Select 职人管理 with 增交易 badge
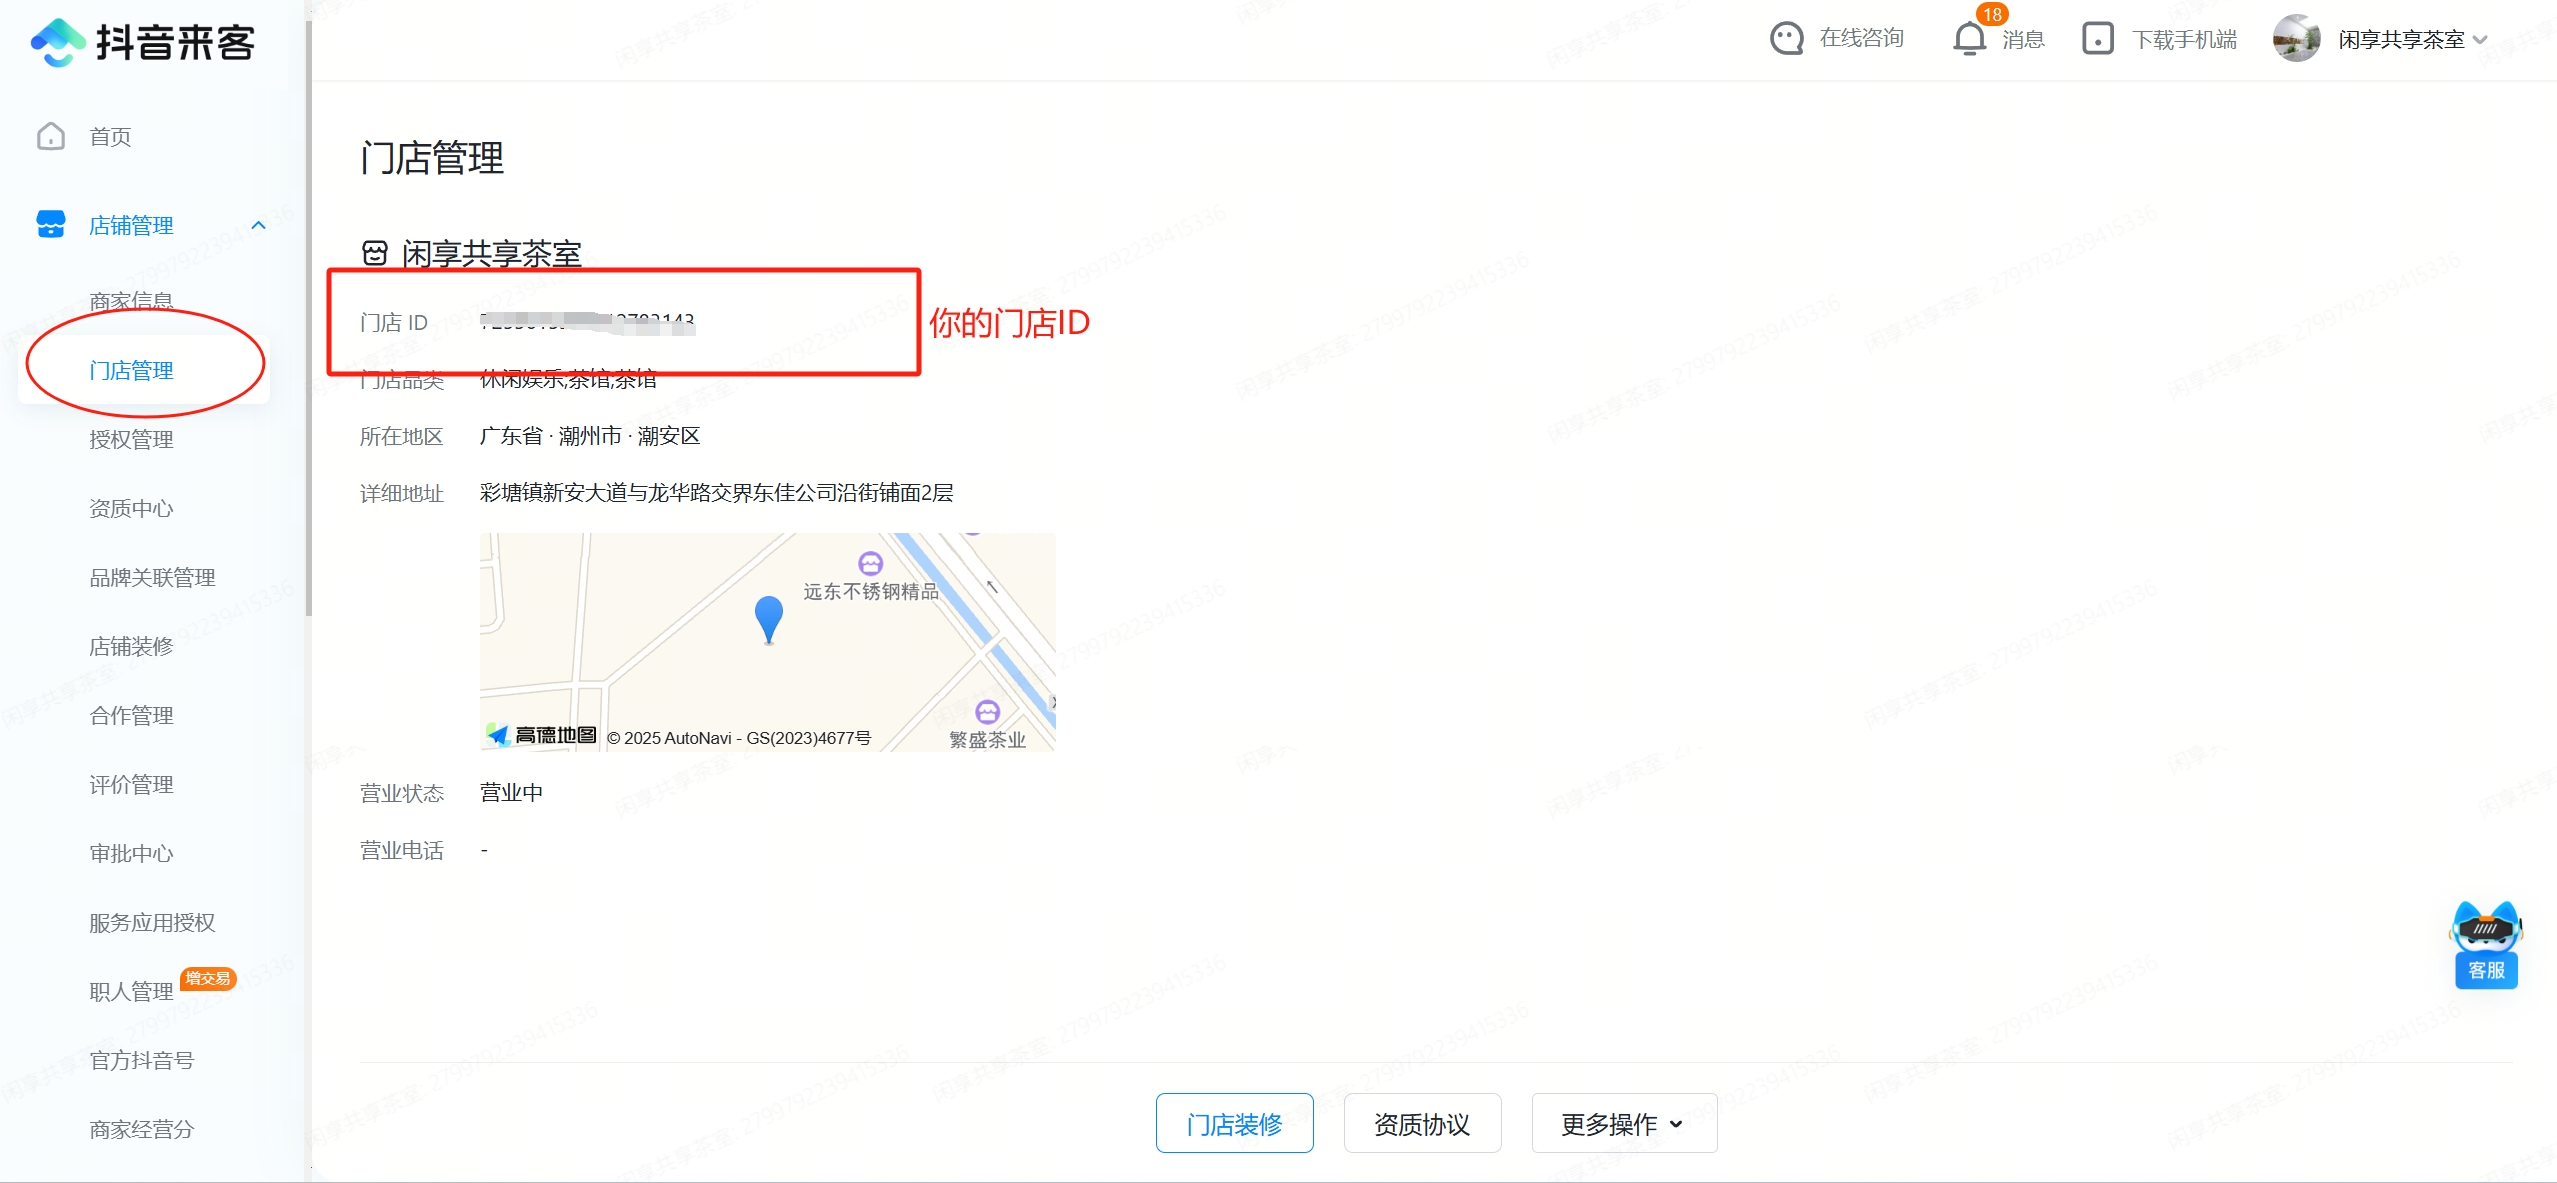The image size is (2557, 1183). (131, 991)
